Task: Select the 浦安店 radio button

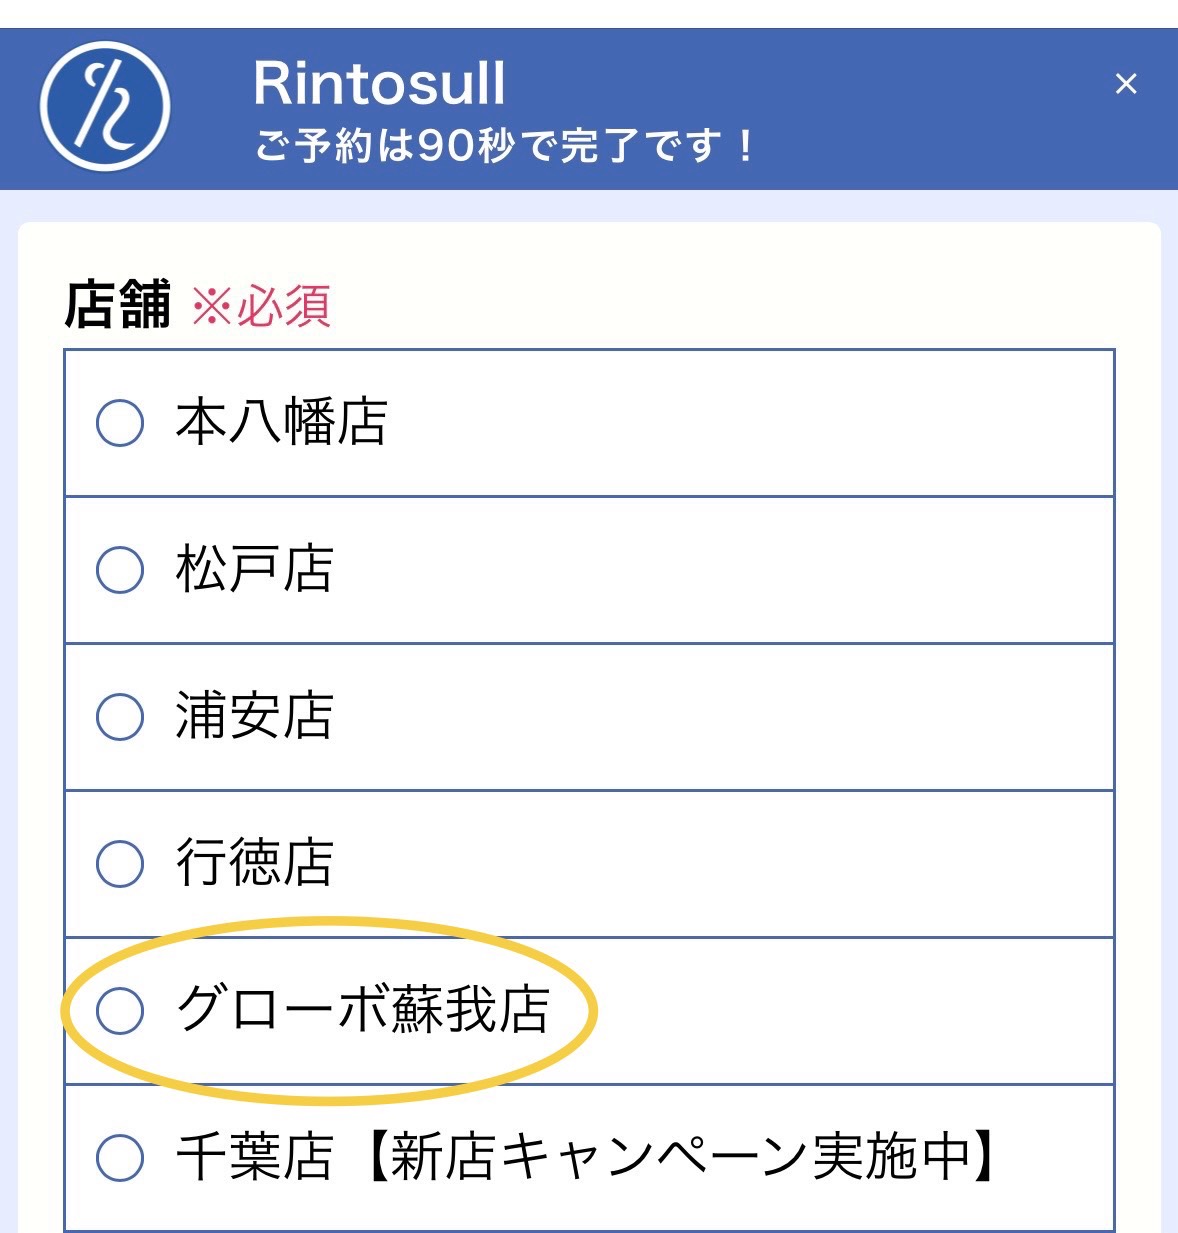Action: pyautogui.click(x=120, y=716)
